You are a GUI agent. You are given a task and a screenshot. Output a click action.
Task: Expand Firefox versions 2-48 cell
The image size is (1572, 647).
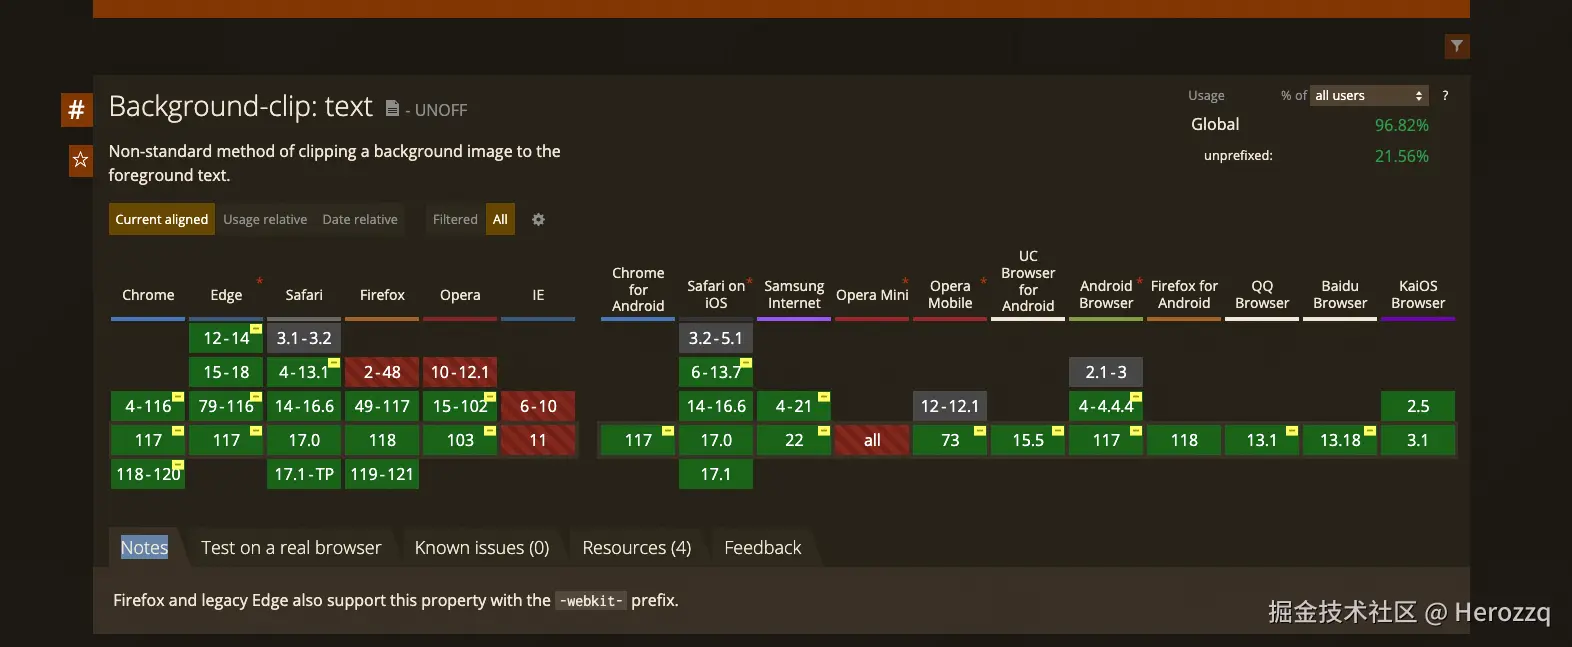click(x=381, y=372)
